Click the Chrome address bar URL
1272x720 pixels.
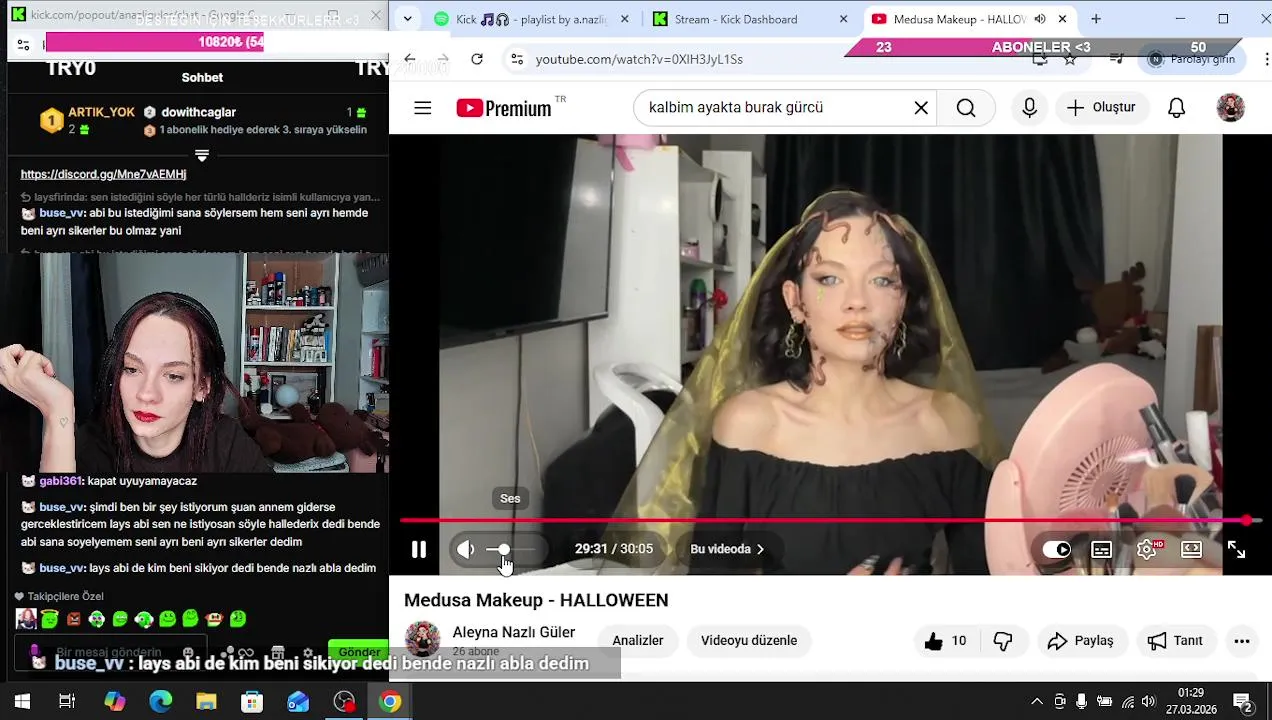pyautogui.click(x=639, y=59)
